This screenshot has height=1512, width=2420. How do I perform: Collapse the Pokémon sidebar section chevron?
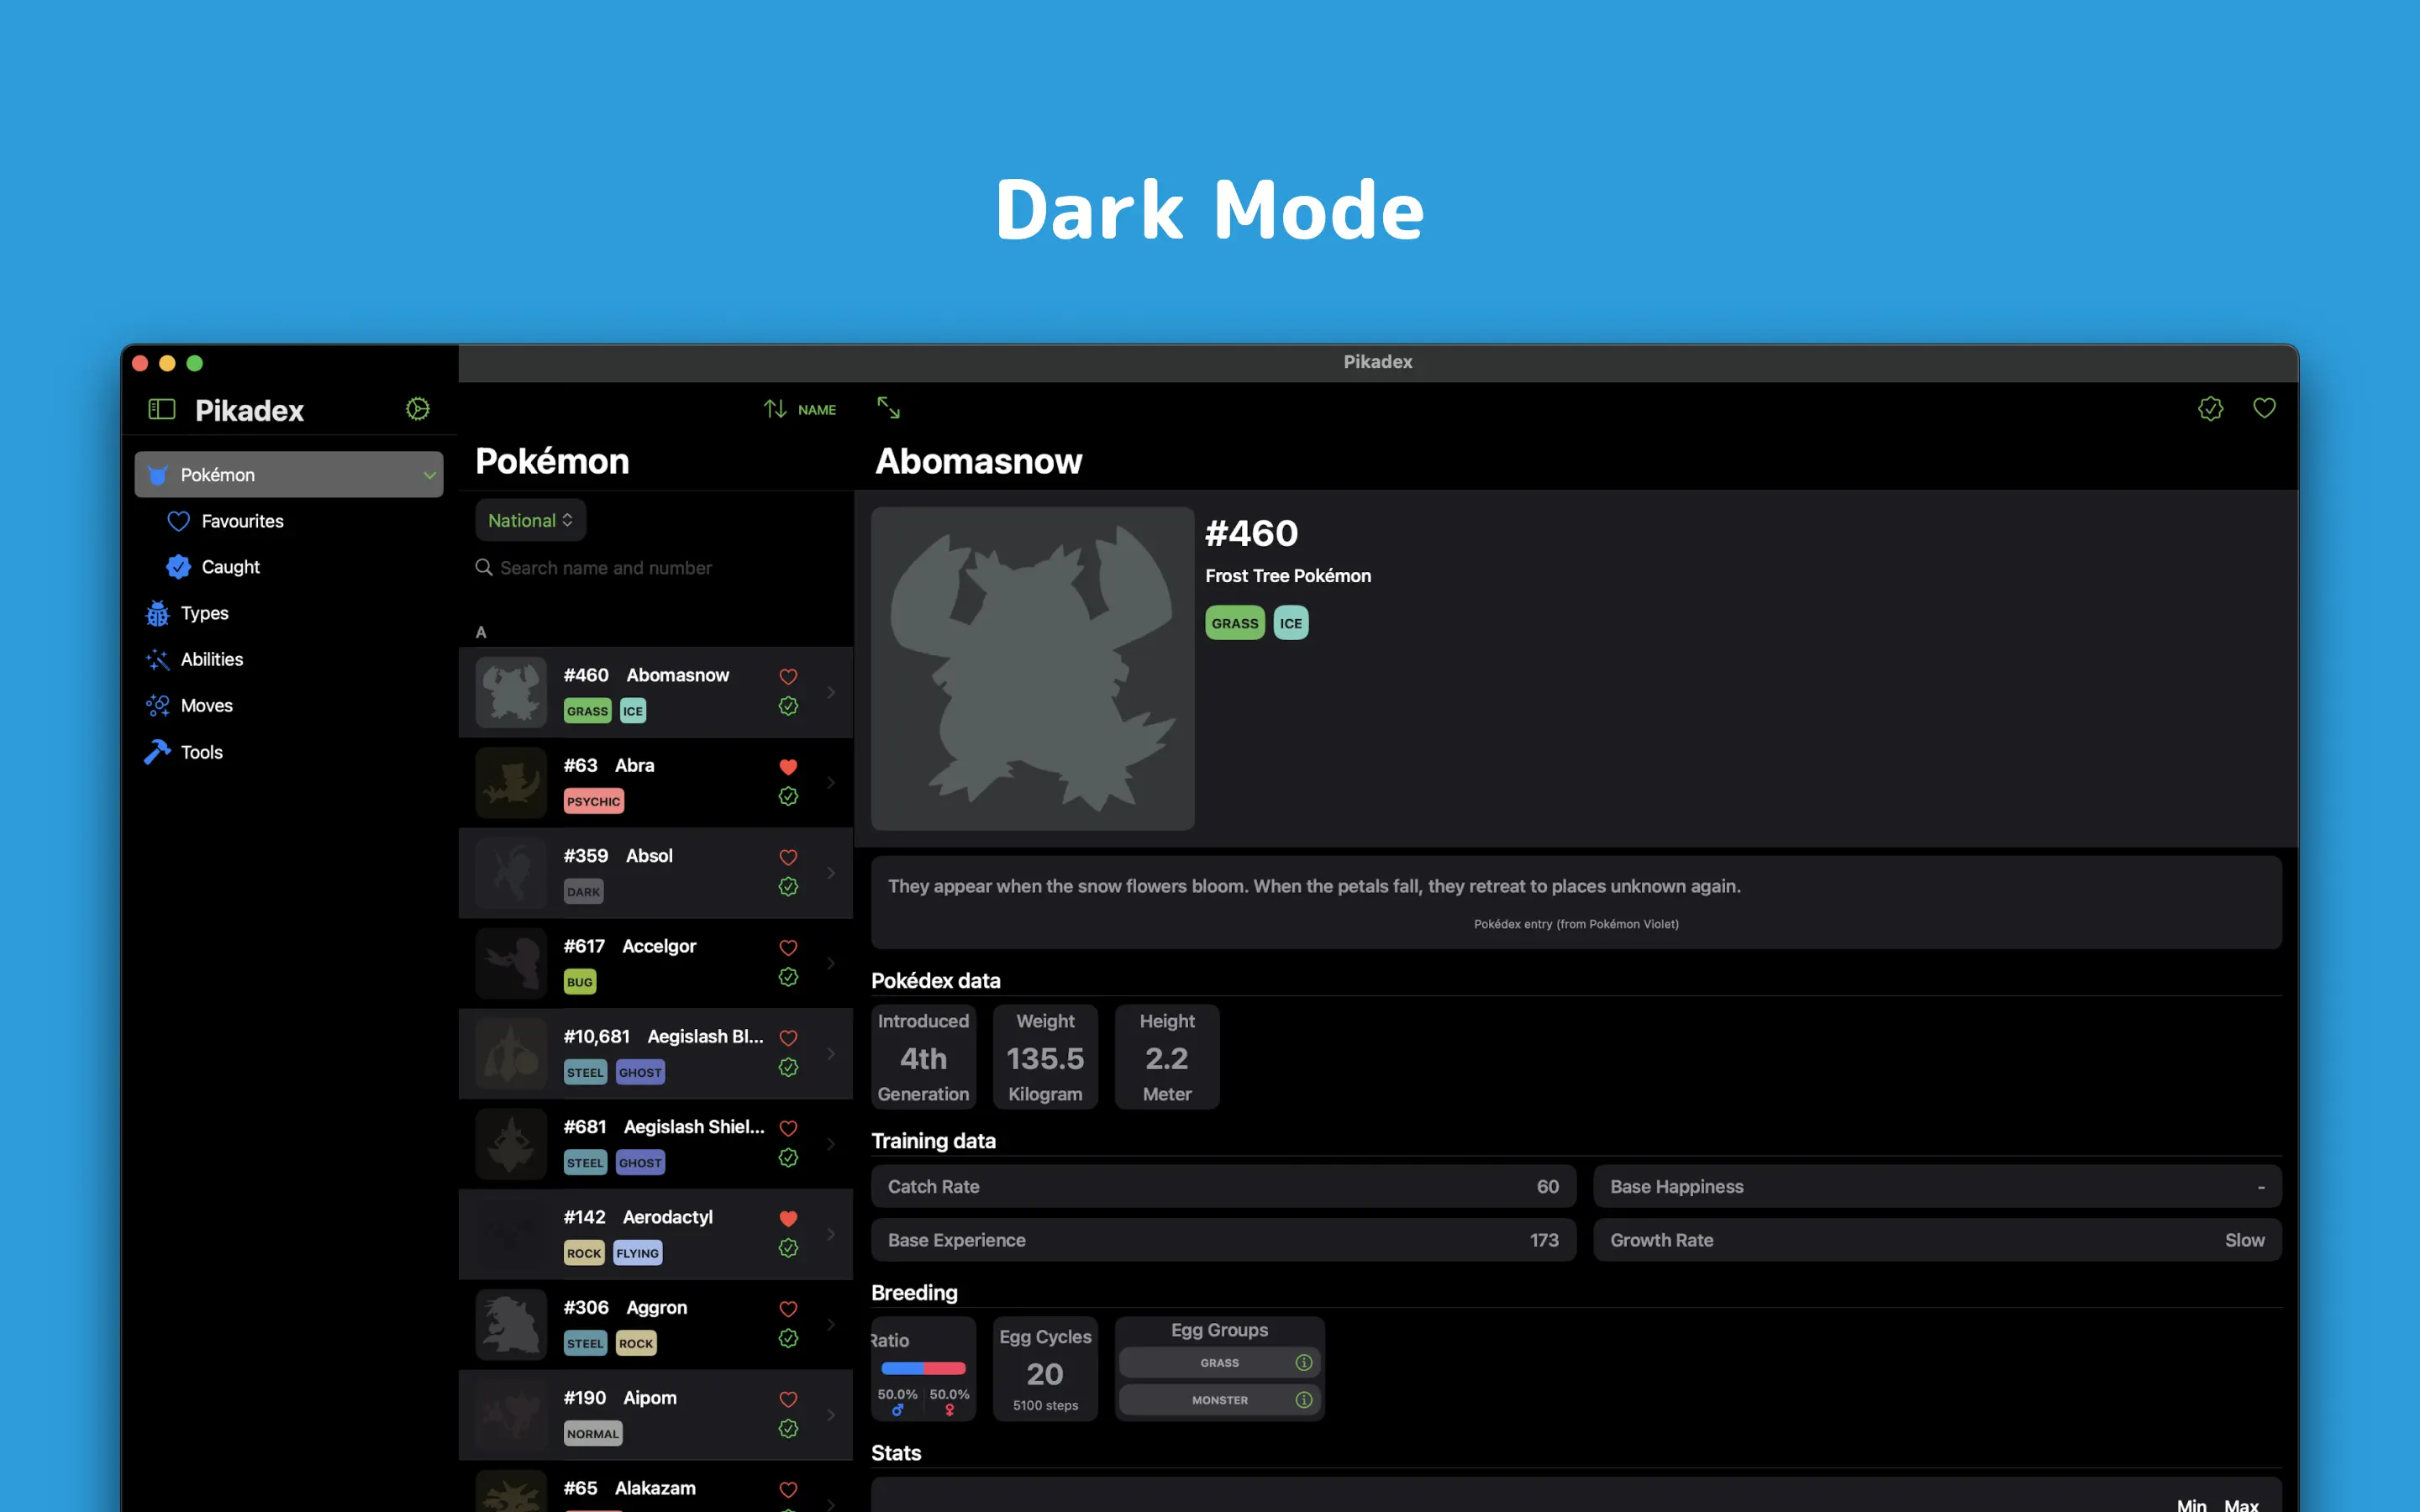click(x=429, y=475)
